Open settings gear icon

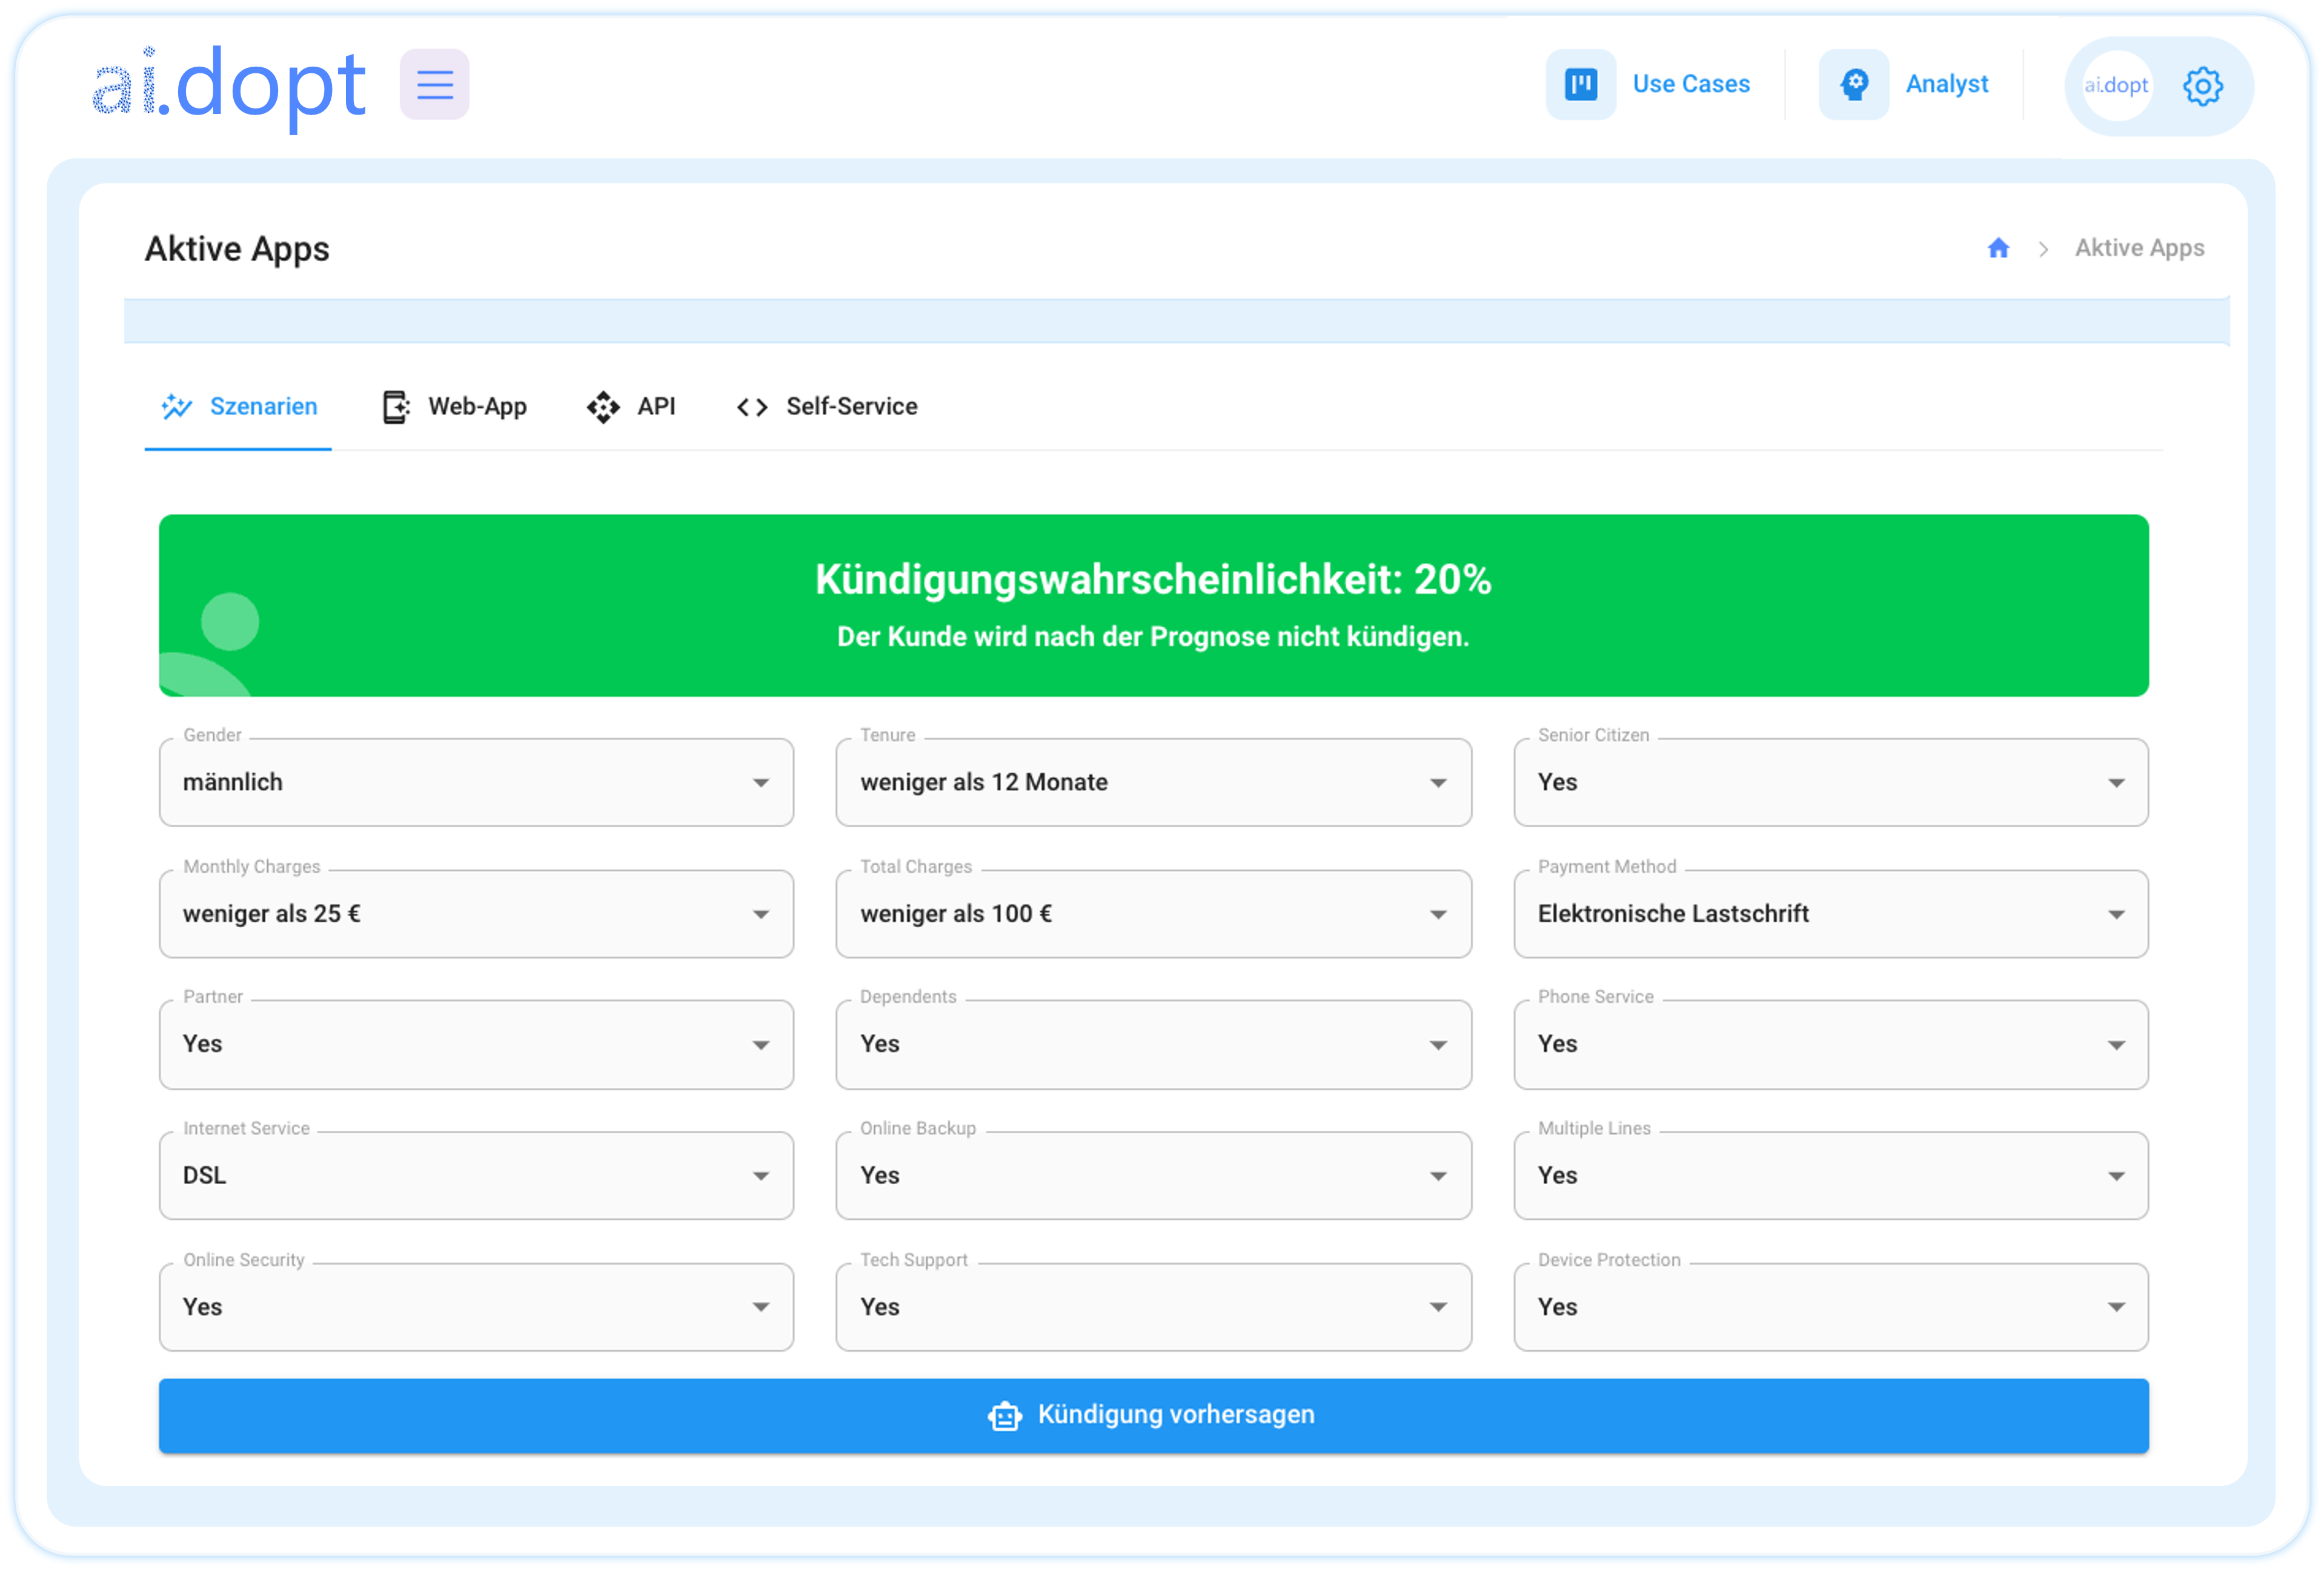click(2202, 86)
